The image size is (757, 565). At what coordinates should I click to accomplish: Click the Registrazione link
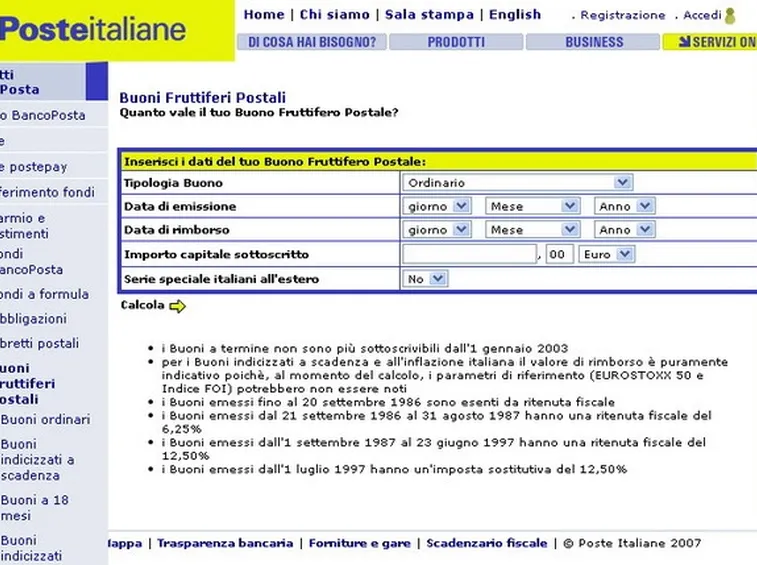tap(622, 15)
